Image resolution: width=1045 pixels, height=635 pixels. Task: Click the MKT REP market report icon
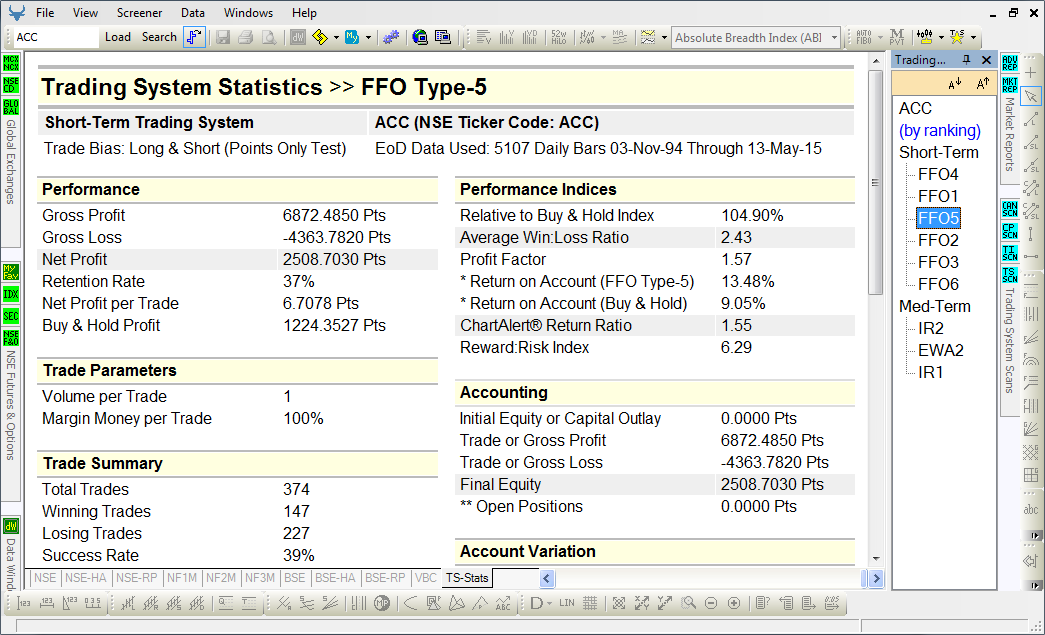[x=1010, y=85]
